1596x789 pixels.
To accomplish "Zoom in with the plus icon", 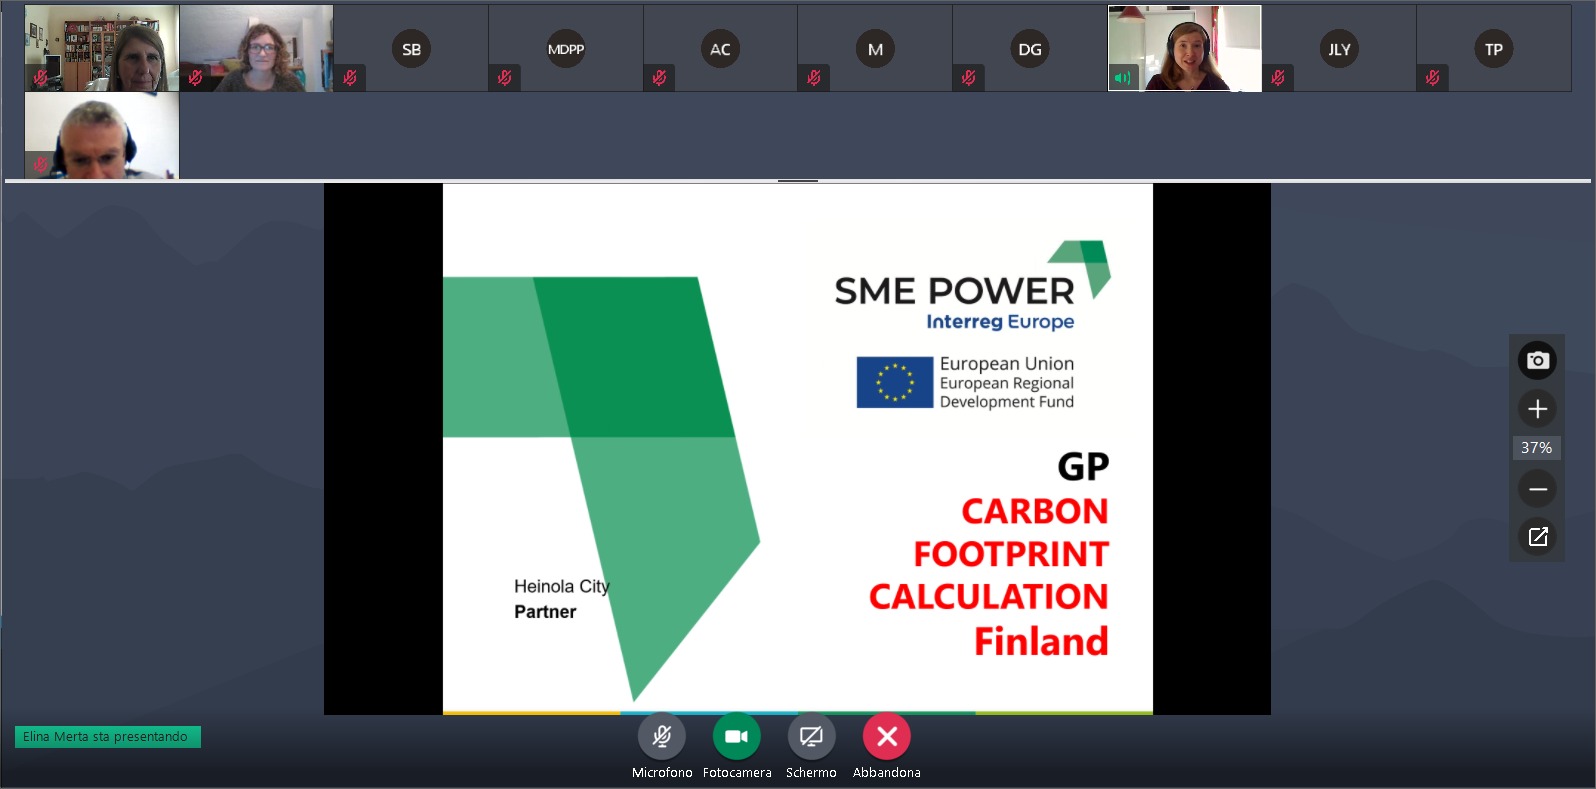I will pos(1537,408).
